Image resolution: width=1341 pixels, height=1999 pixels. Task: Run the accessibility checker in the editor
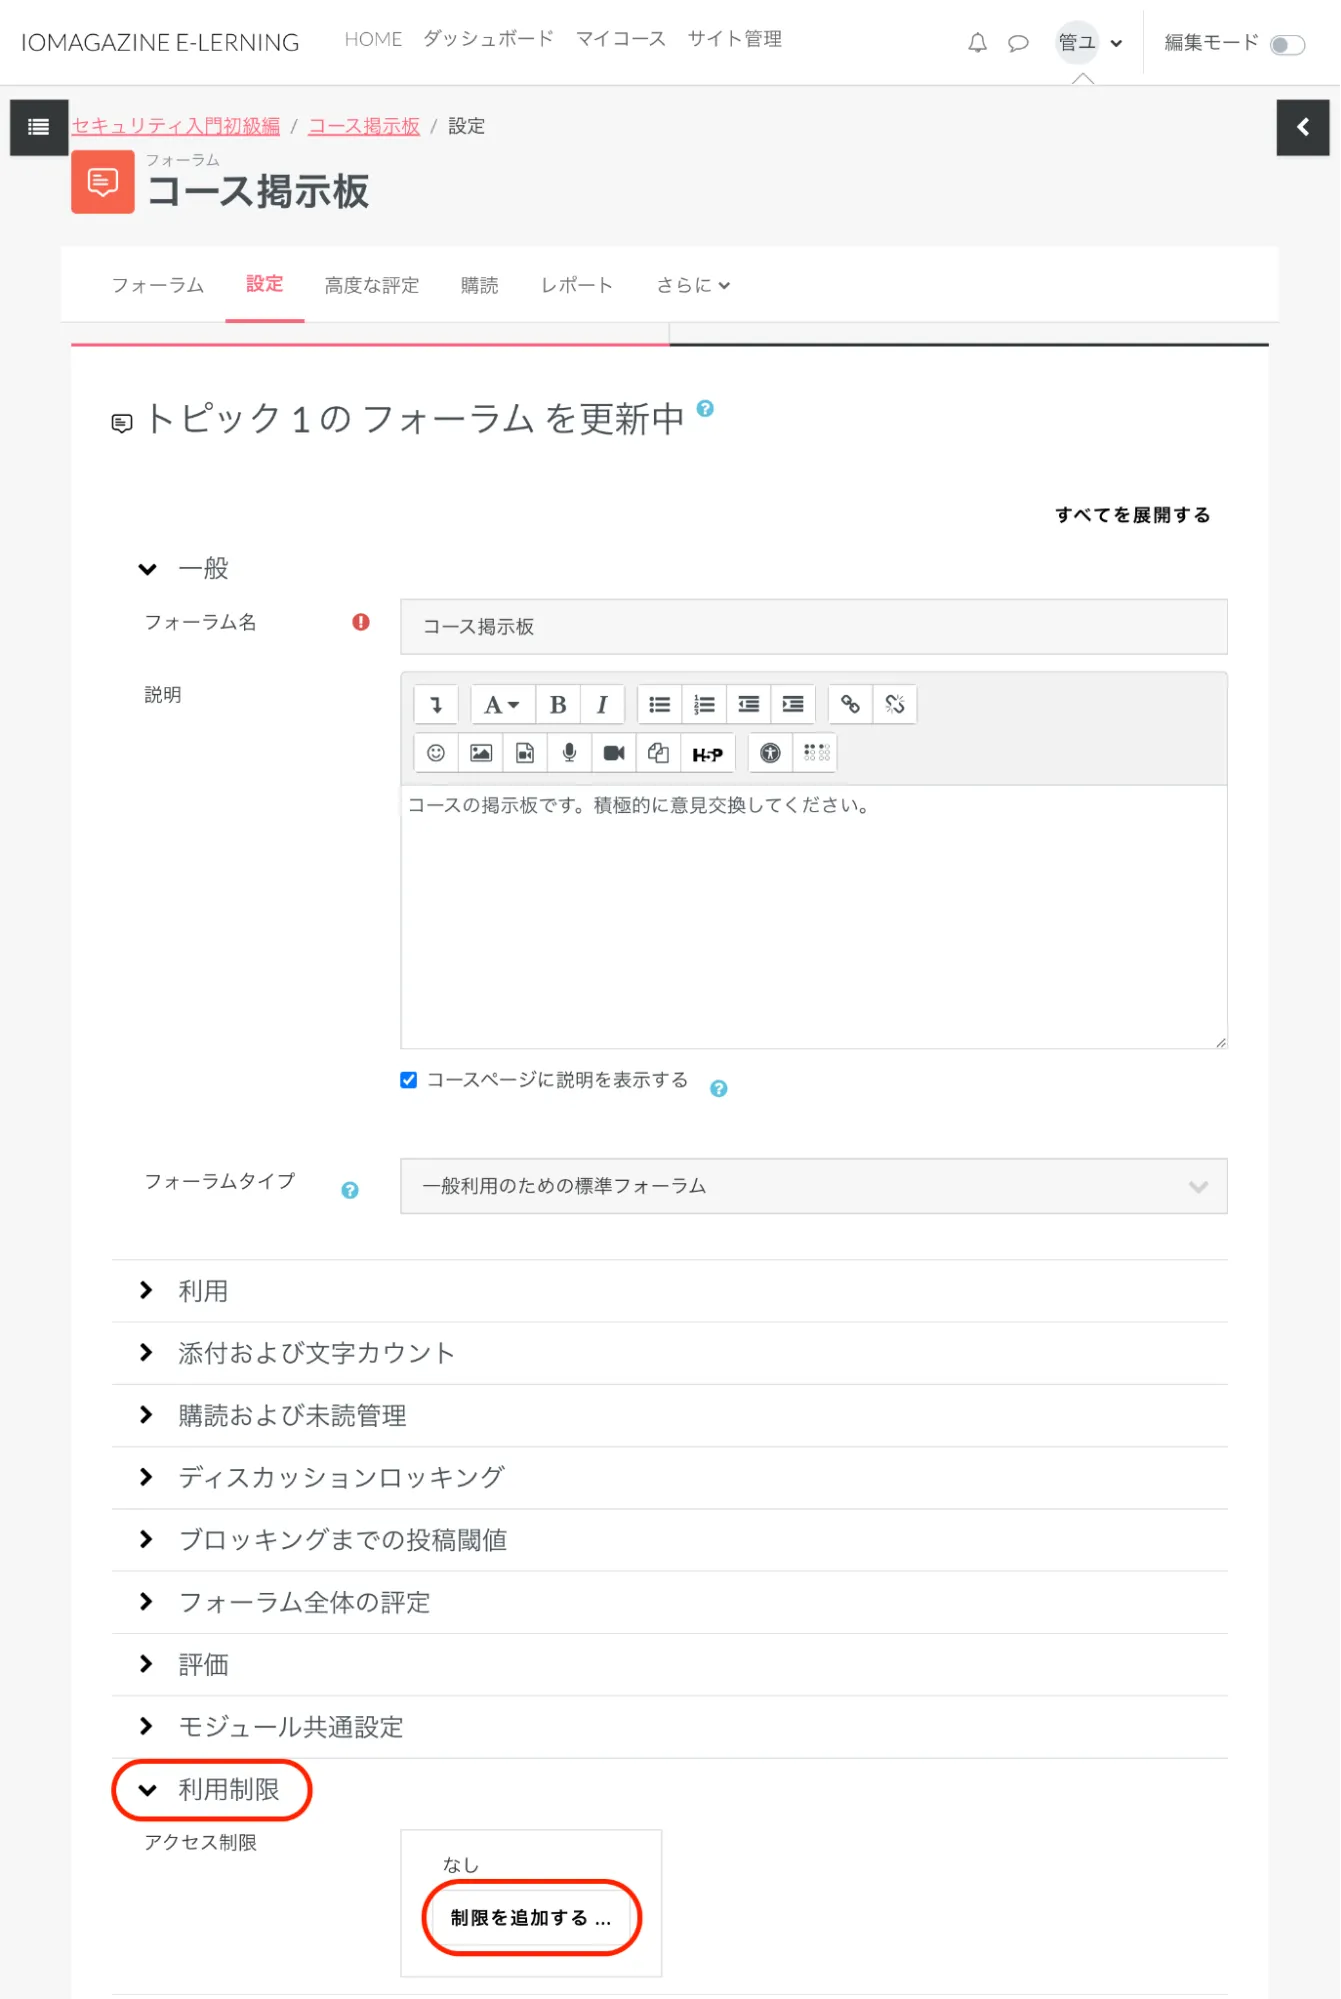(x=770, y=753)
